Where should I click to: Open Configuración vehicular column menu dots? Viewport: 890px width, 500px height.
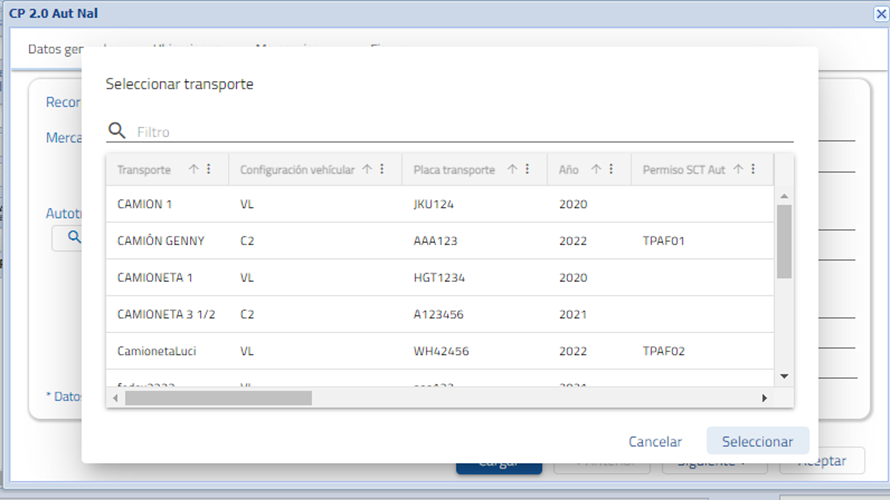coord(382,170)
